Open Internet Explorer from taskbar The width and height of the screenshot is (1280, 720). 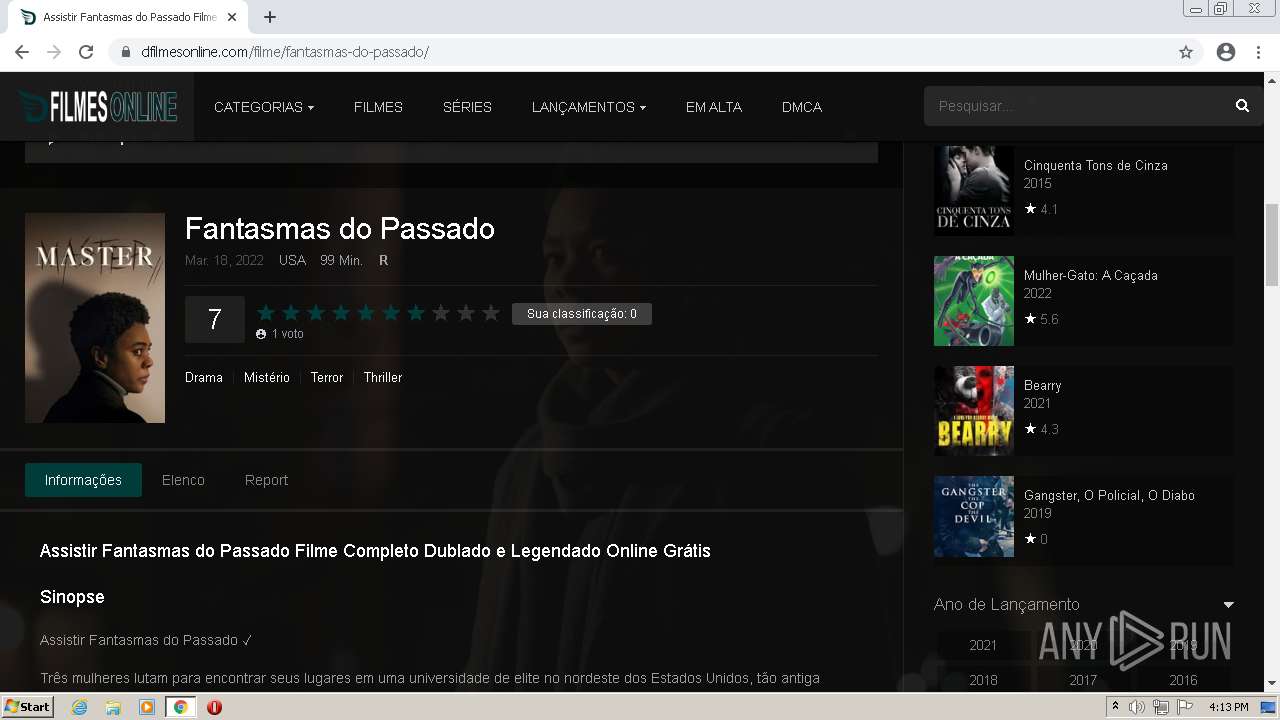click(x=80, y=707)
